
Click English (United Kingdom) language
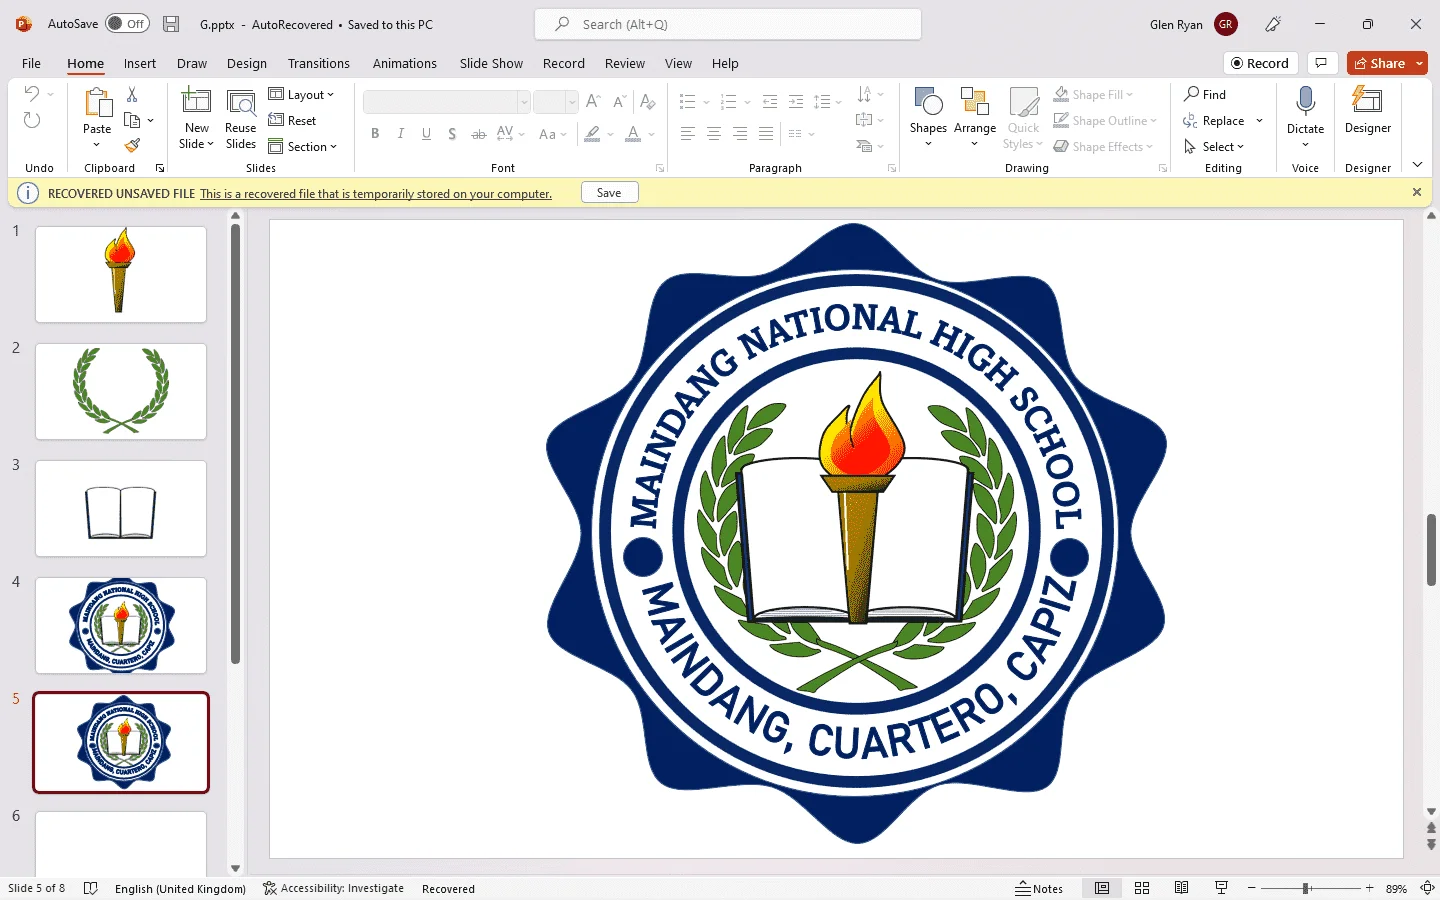[180, 888]
